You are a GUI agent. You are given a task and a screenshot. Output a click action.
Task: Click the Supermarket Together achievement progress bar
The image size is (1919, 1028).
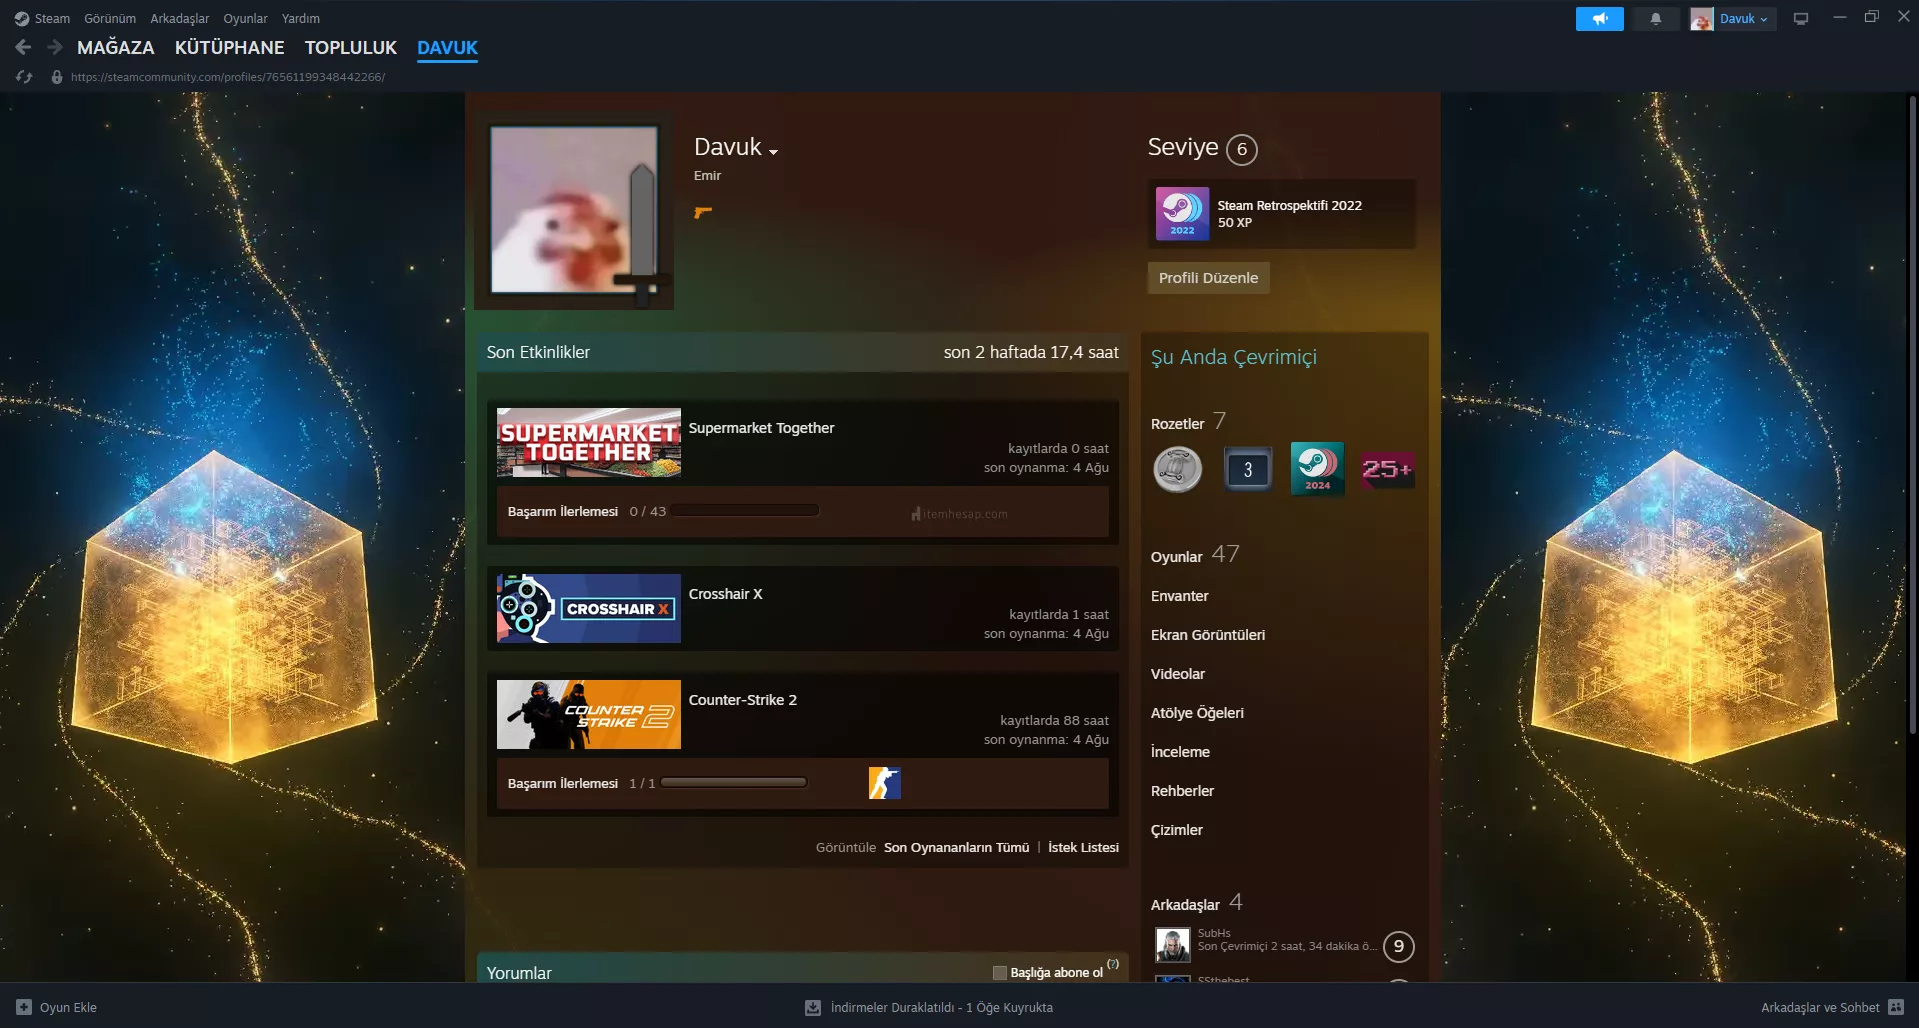(744, 511)
